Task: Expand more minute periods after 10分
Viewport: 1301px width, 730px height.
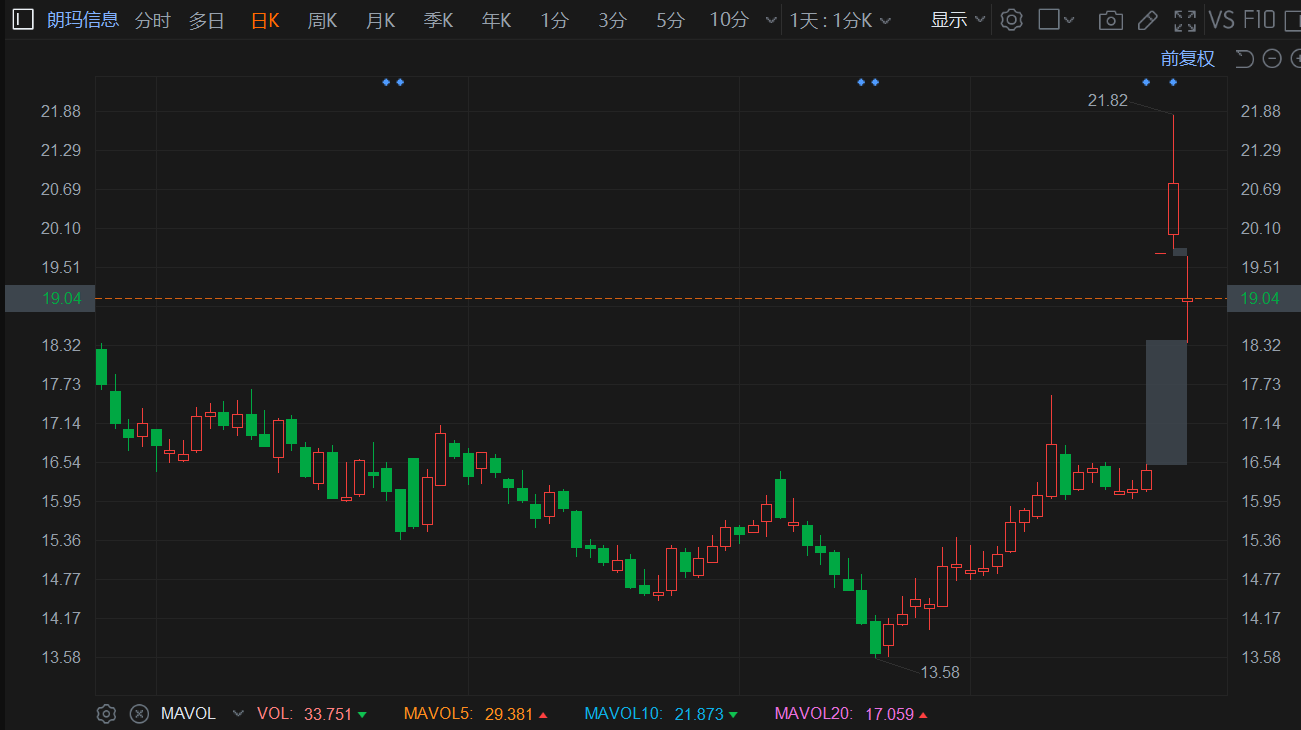Action: click(x=770, y=20)
